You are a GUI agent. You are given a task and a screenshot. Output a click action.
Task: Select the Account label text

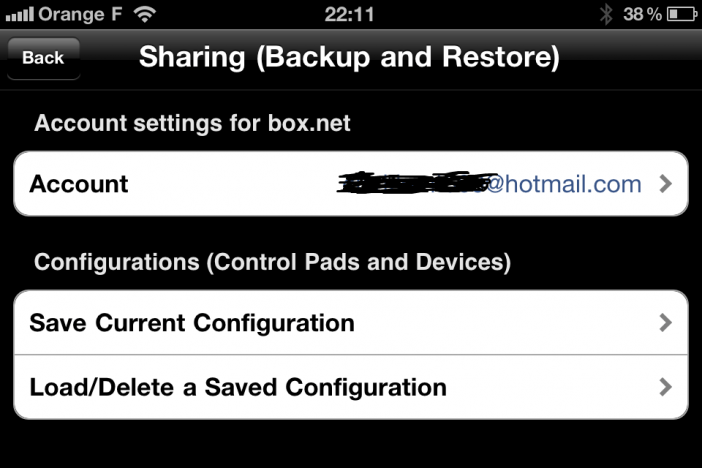tap(79, 184)
